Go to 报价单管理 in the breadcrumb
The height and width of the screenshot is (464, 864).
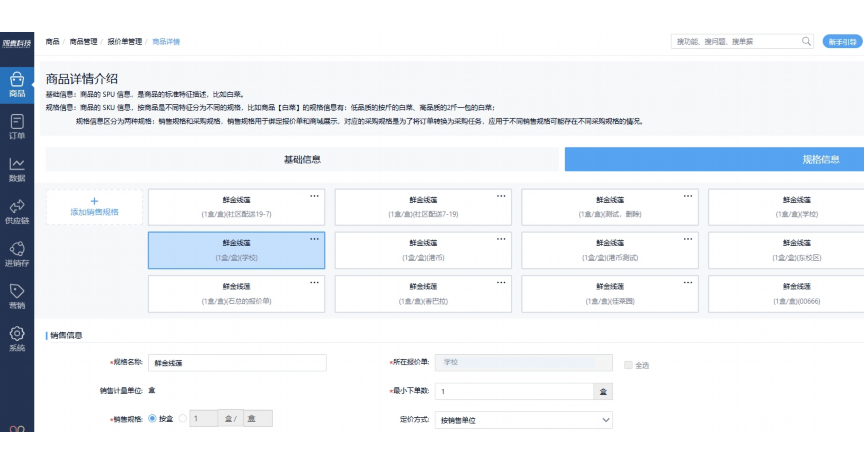[125, 41]
